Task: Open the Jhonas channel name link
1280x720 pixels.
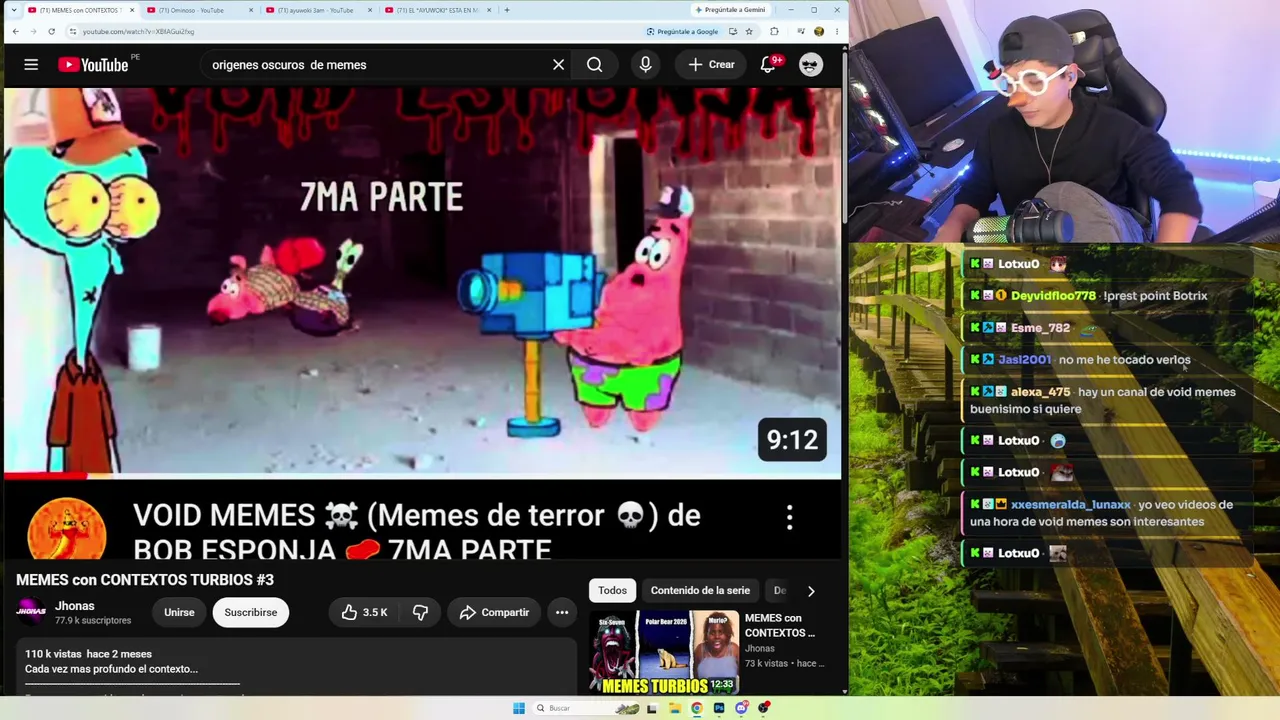Action: coord(75,606)
